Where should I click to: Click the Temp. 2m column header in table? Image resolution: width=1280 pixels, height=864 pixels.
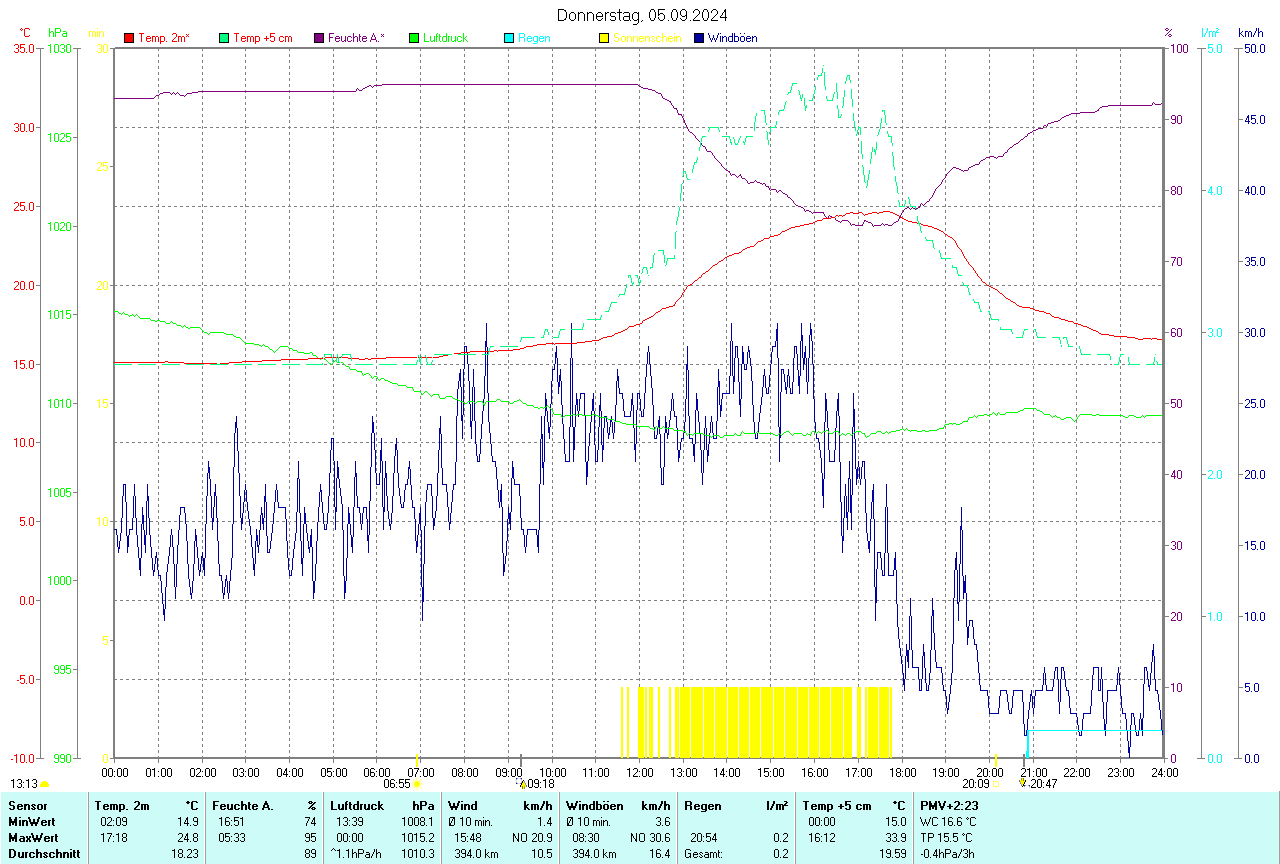click(x=122, y=805)
